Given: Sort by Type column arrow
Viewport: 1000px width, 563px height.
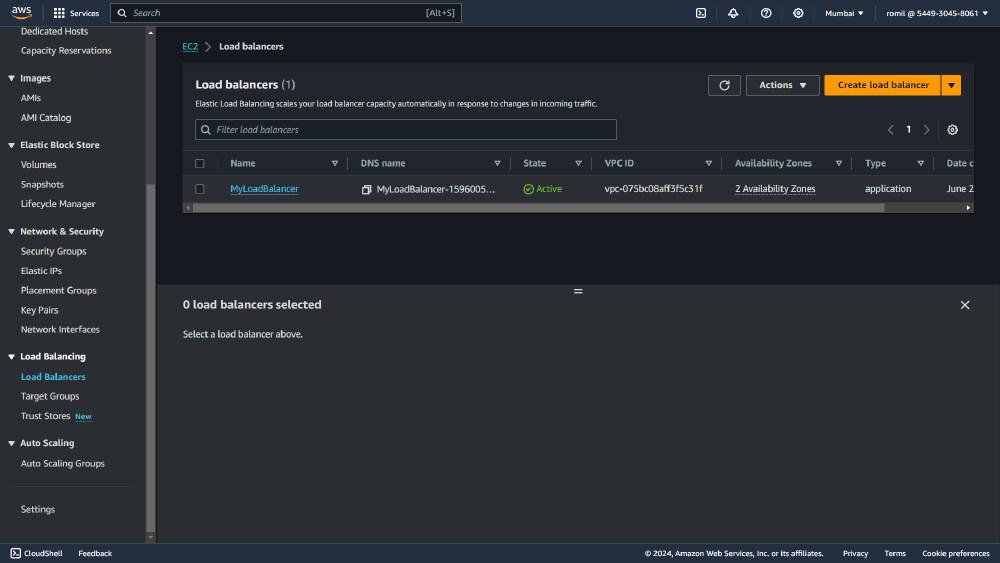Looking at the screenshot, I should [920, 163].
